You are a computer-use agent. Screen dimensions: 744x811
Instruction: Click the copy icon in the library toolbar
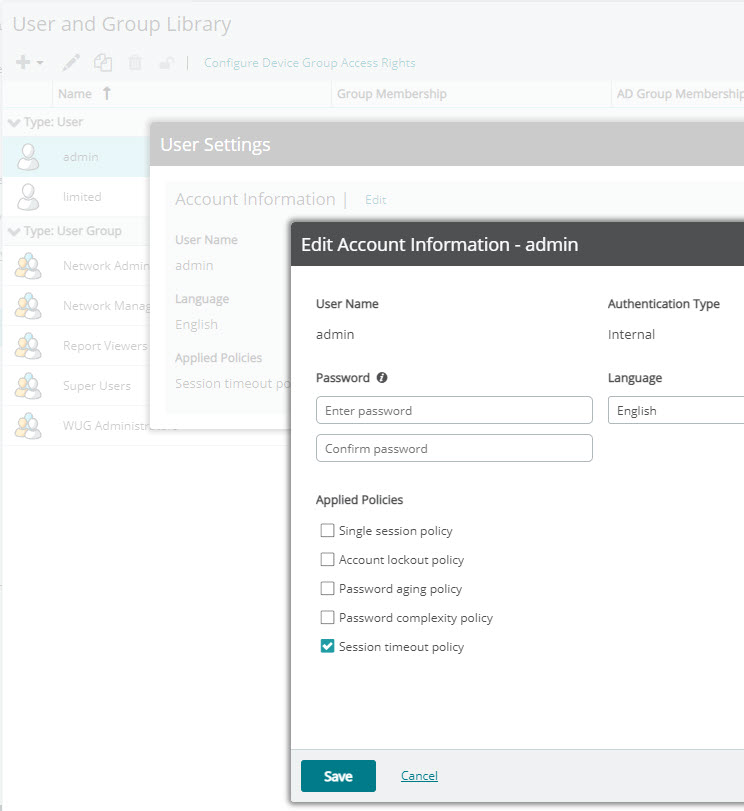[103, 63]
